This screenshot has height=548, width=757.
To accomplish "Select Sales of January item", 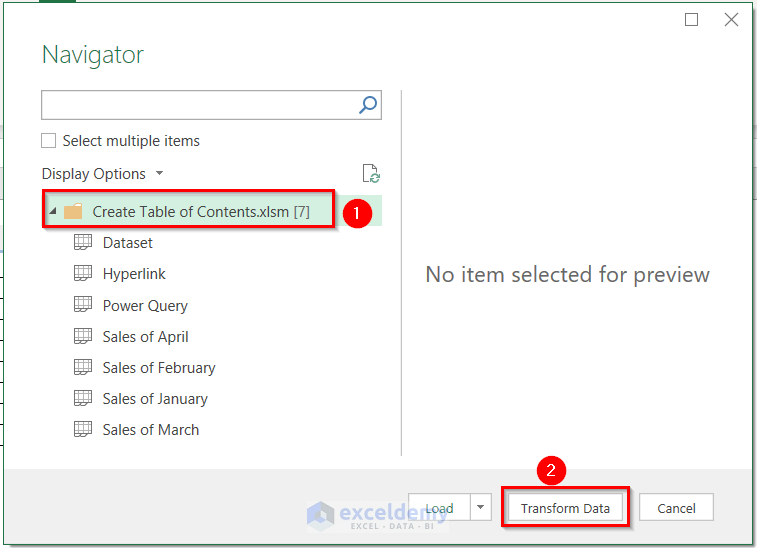I will coord(155,399).
